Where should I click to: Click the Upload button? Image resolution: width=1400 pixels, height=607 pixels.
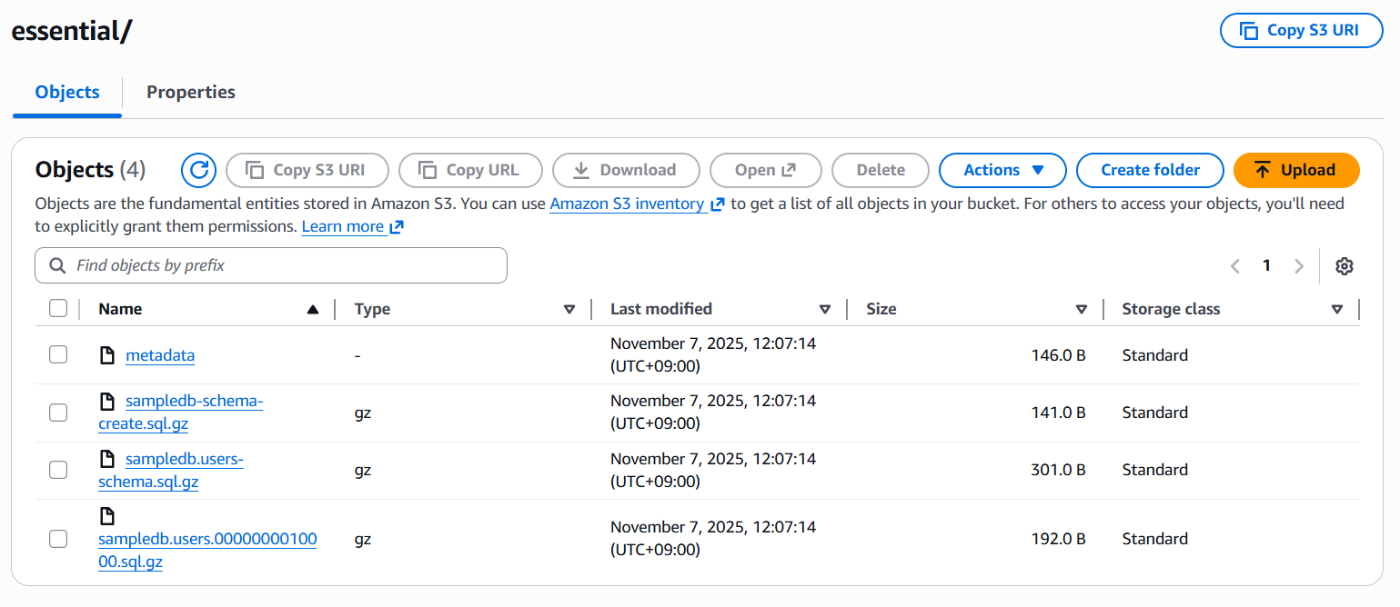(x=1296, y=170)
